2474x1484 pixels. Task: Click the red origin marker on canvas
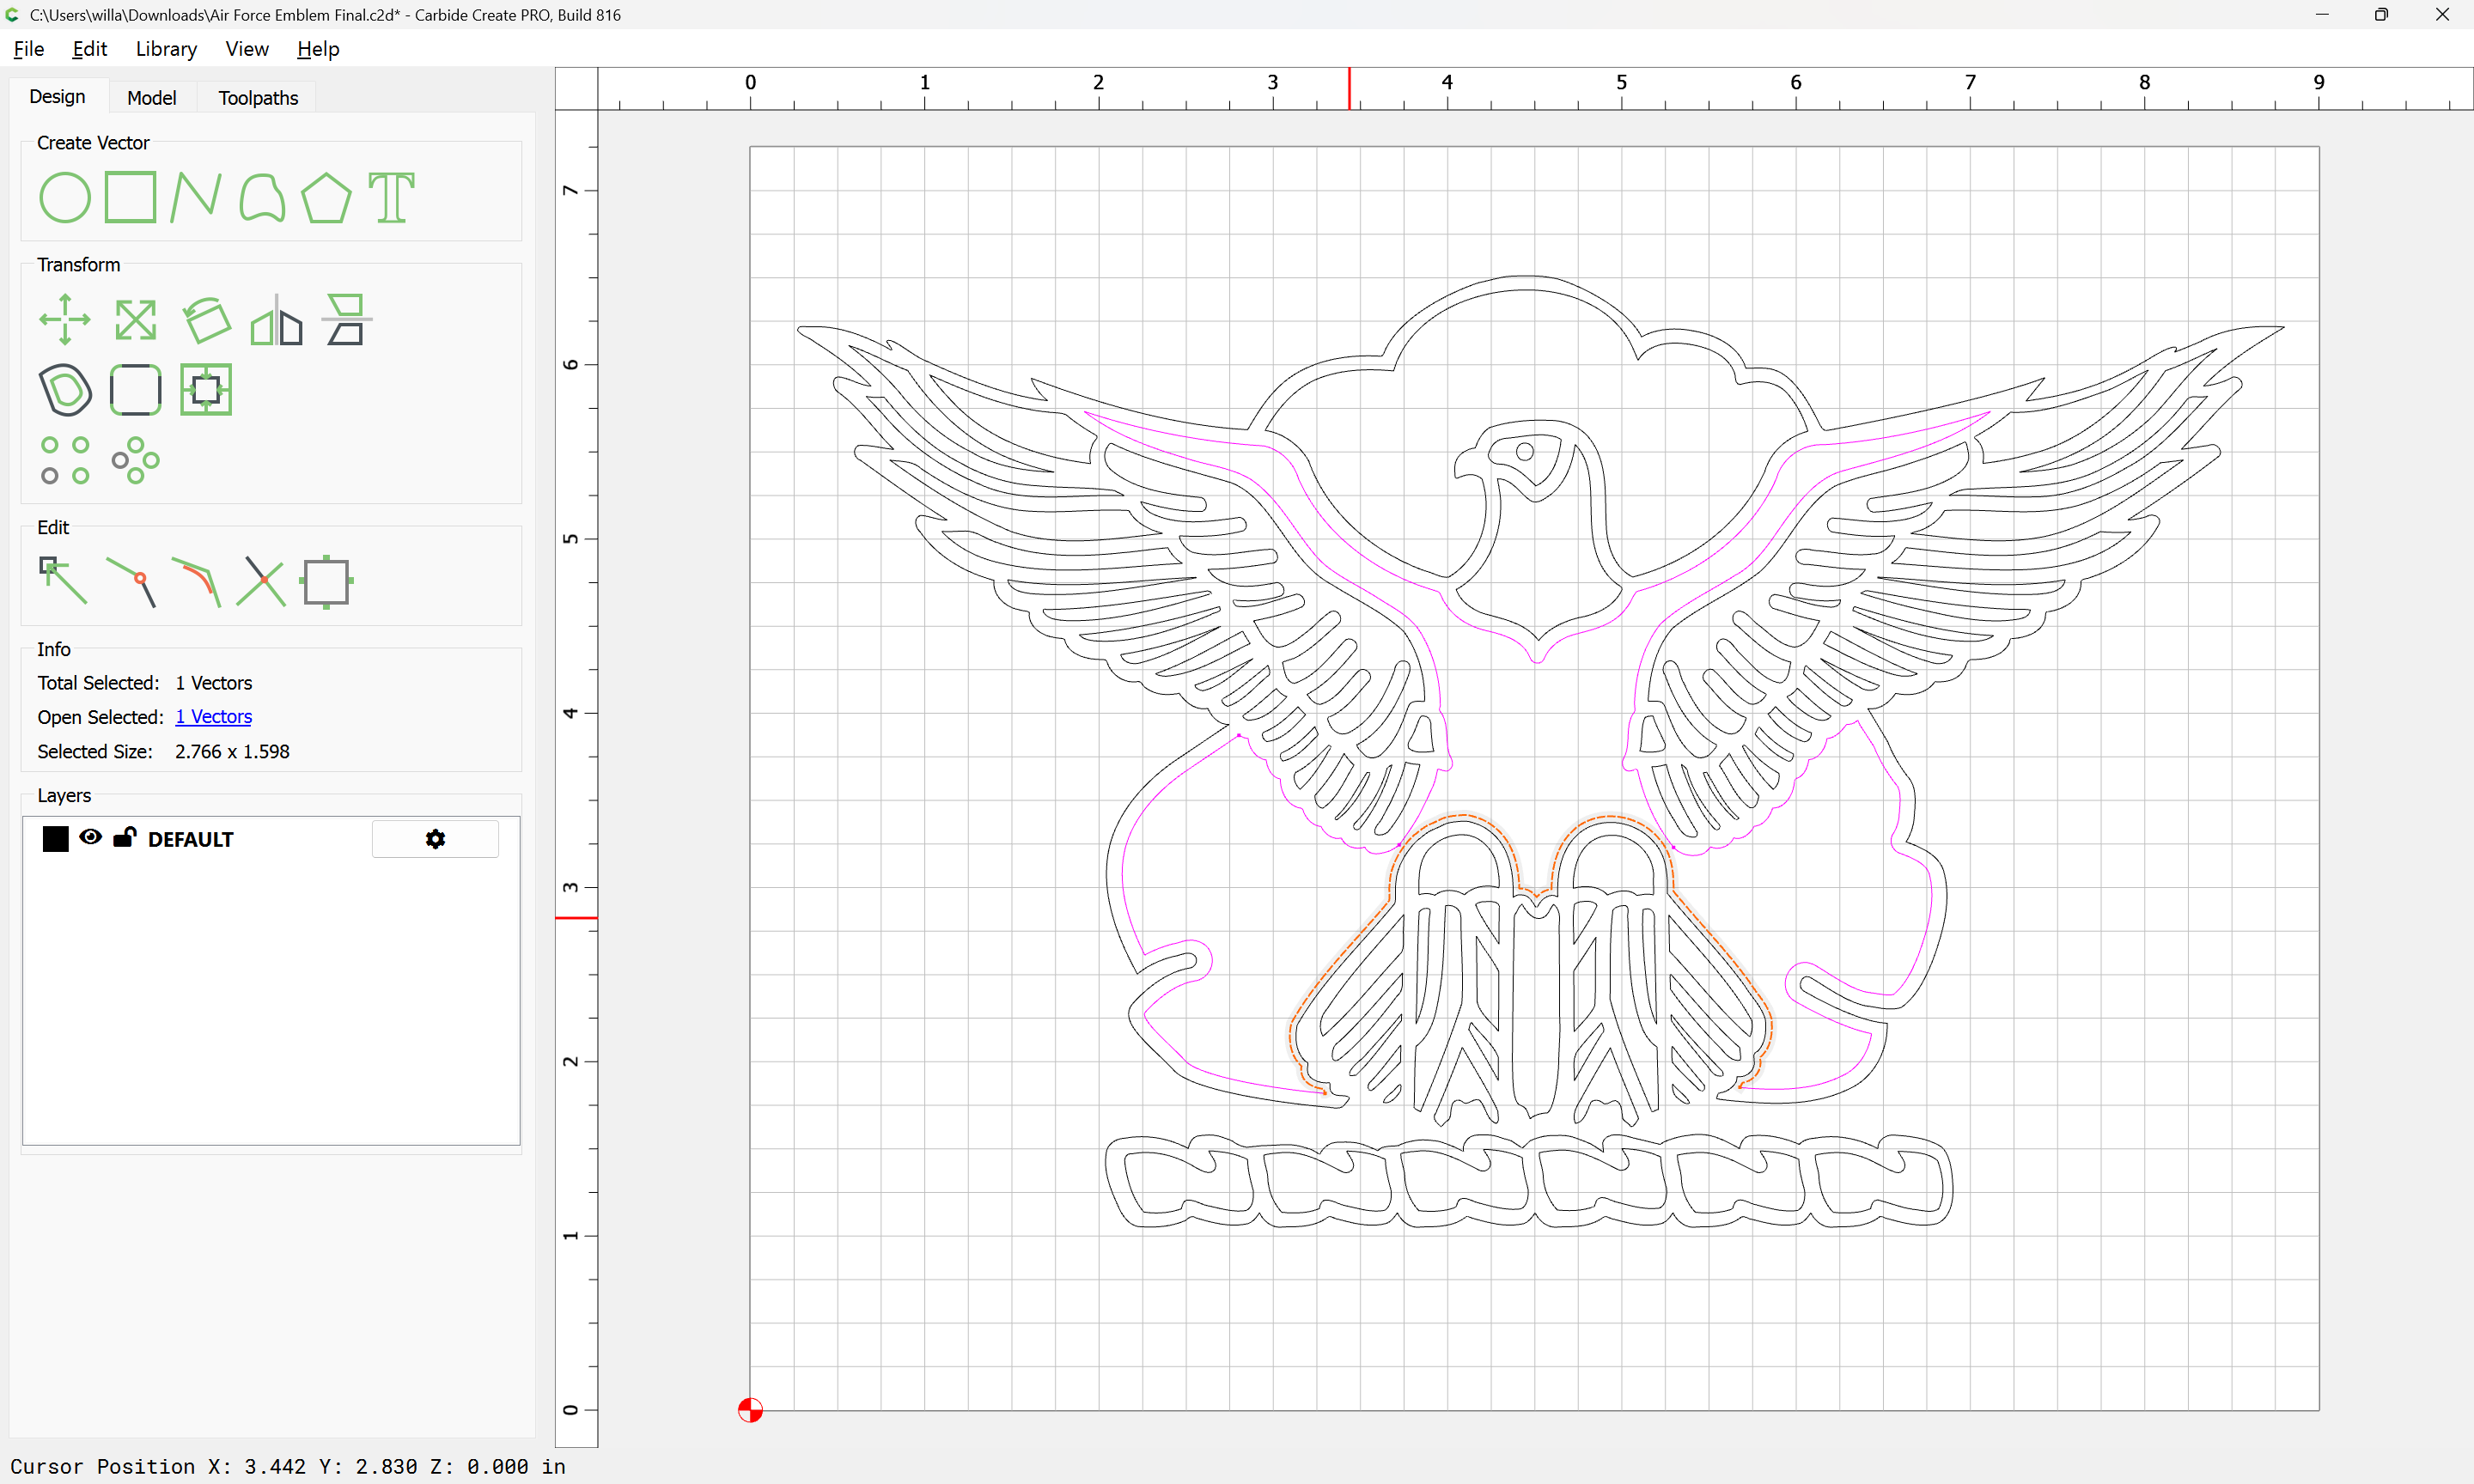click(x=750, y=1410)
